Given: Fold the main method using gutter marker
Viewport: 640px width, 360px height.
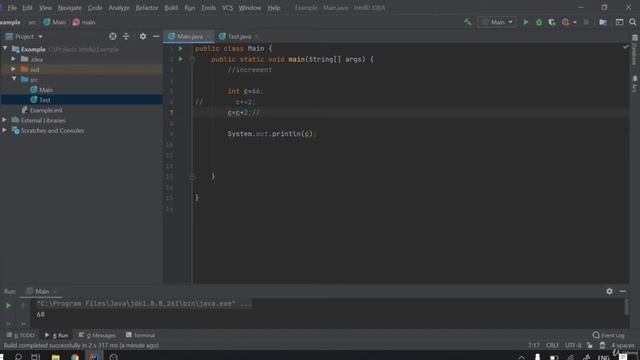Looking at the screenshot, I should (x=192, y=60).
